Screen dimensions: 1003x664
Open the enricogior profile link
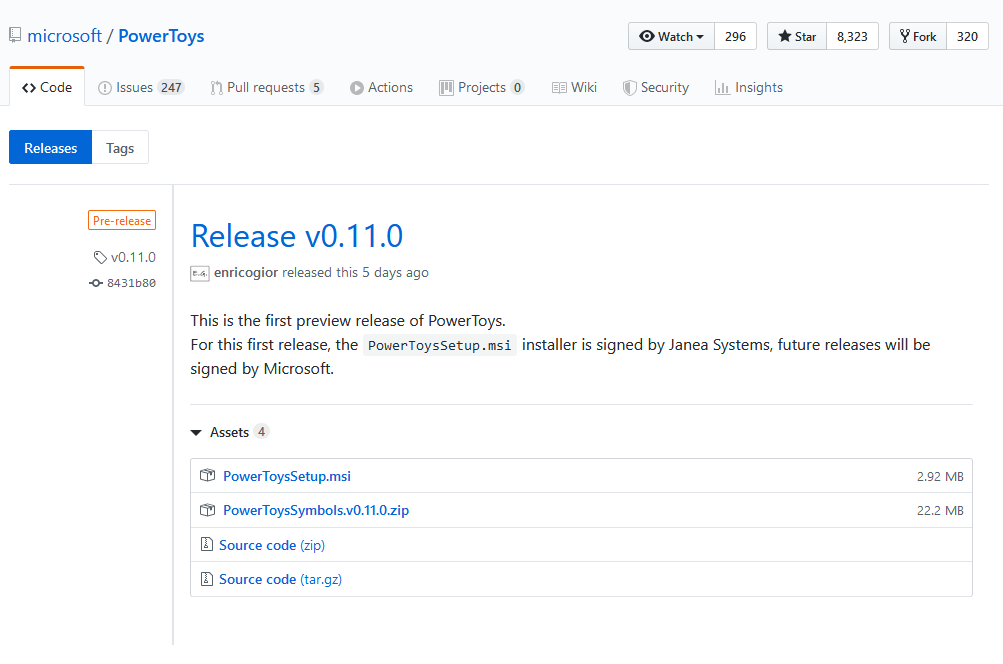(x=246, y=273)
